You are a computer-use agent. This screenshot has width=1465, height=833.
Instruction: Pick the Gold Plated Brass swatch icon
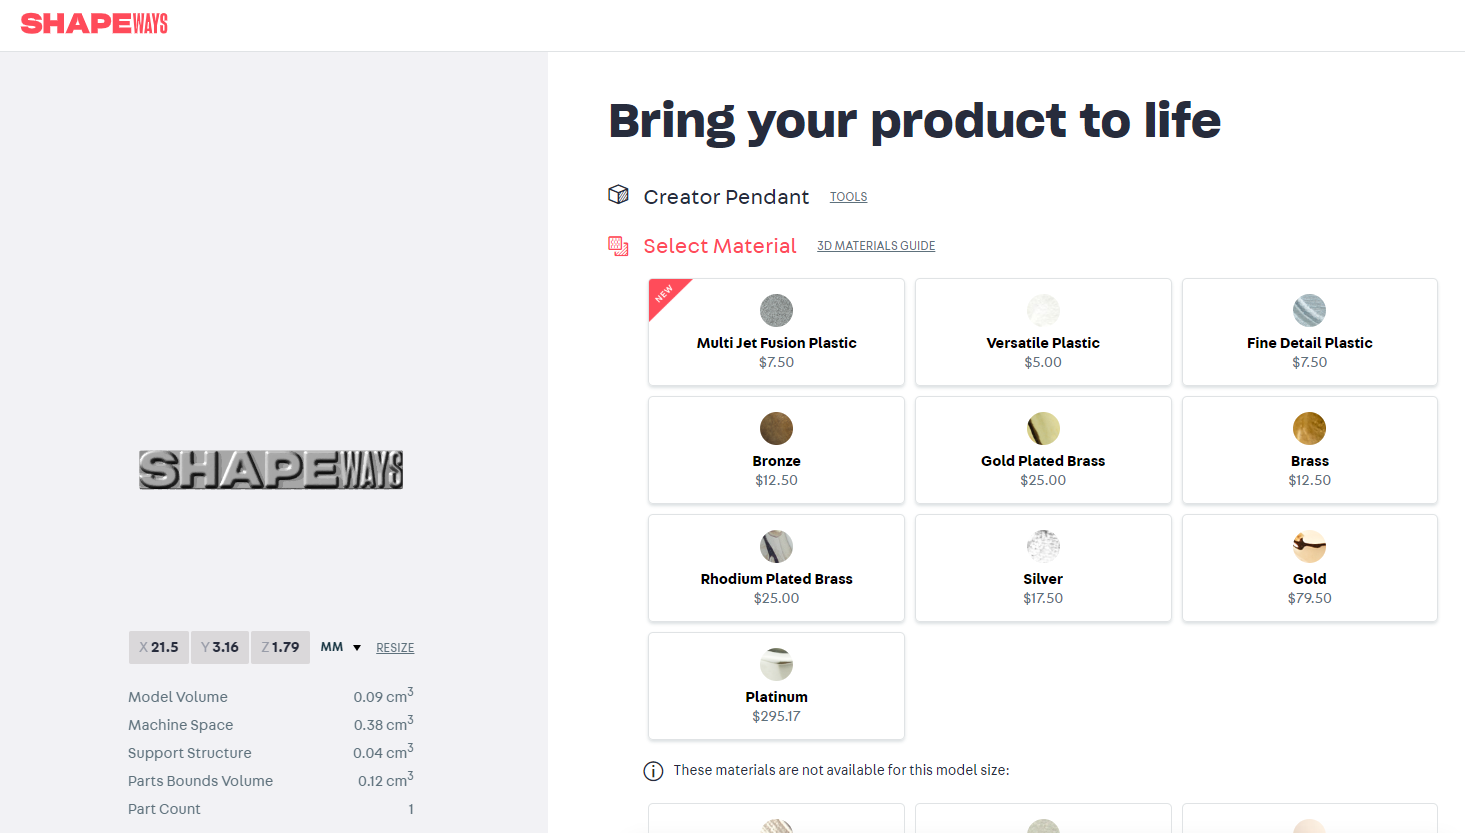pyautogui.click(x=1043, y=428)
